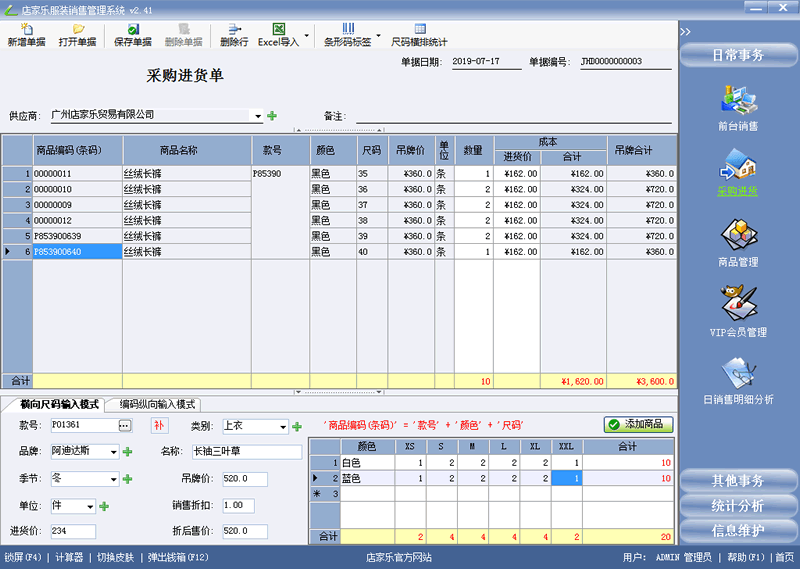
Task: Open the 其他事务 sidebar section
Action: [x=738, y=481]
